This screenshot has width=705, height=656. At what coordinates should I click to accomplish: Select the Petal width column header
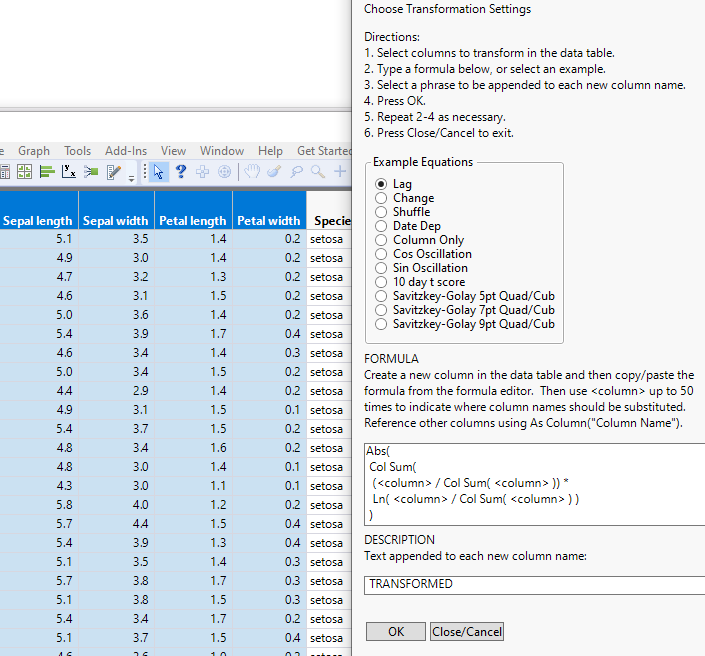pyautogui.click(x=269, y=221)
